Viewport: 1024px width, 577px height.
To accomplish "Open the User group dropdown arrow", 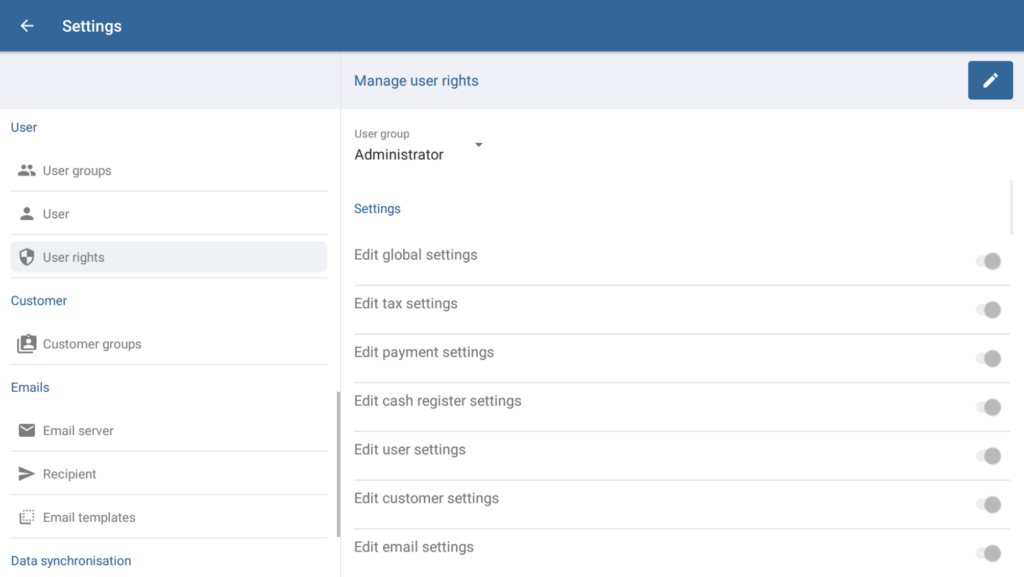I will [x=478, y=145].
